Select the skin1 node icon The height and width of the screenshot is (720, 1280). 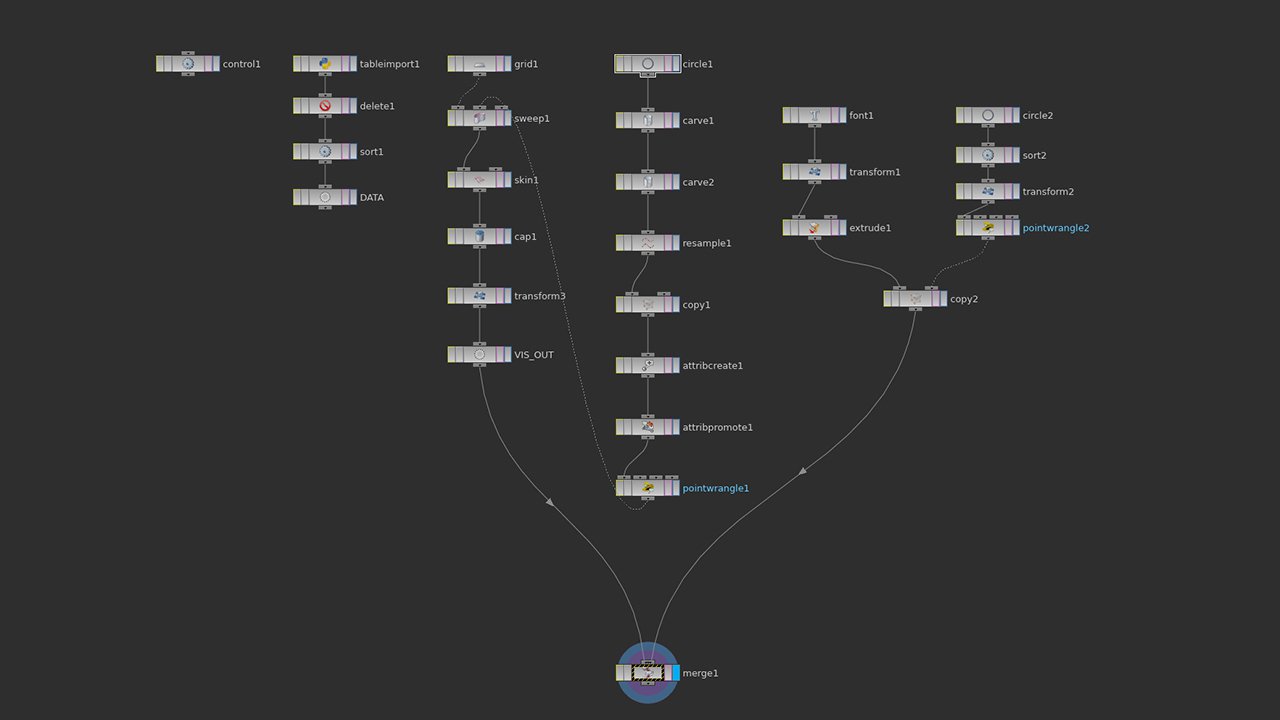click(x=479, y=181)
